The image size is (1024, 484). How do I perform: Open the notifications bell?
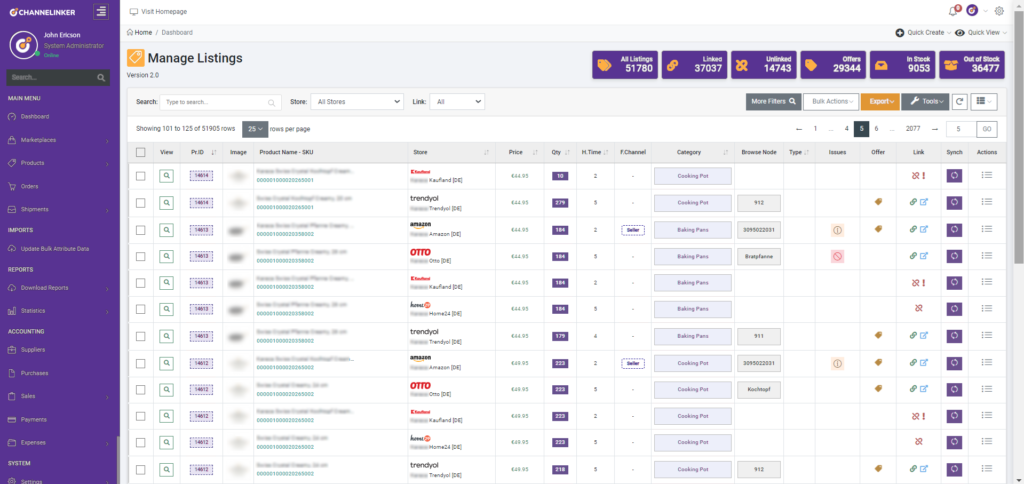[952, 11]
